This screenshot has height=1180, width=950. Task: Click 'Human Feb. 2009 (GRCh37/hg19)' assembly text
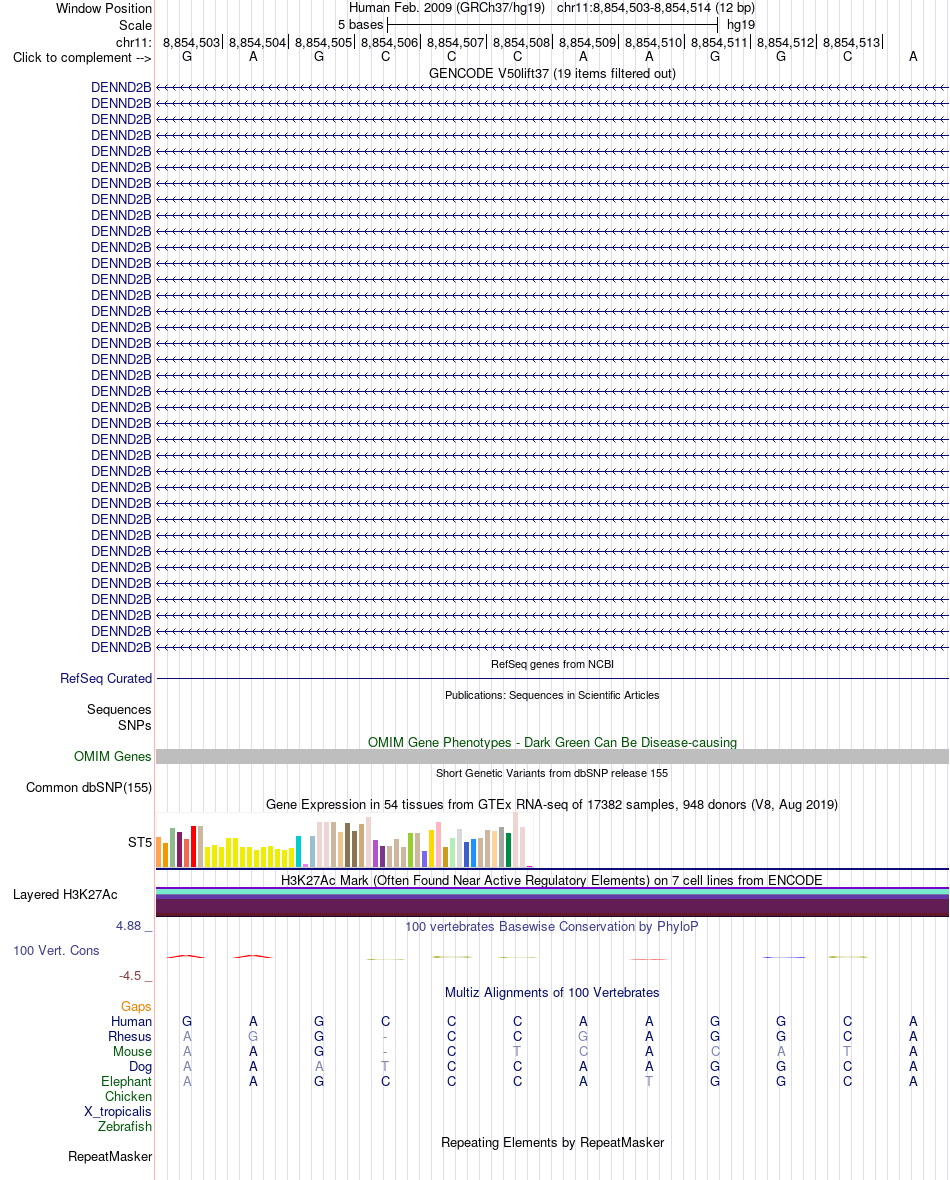point(446,8)
